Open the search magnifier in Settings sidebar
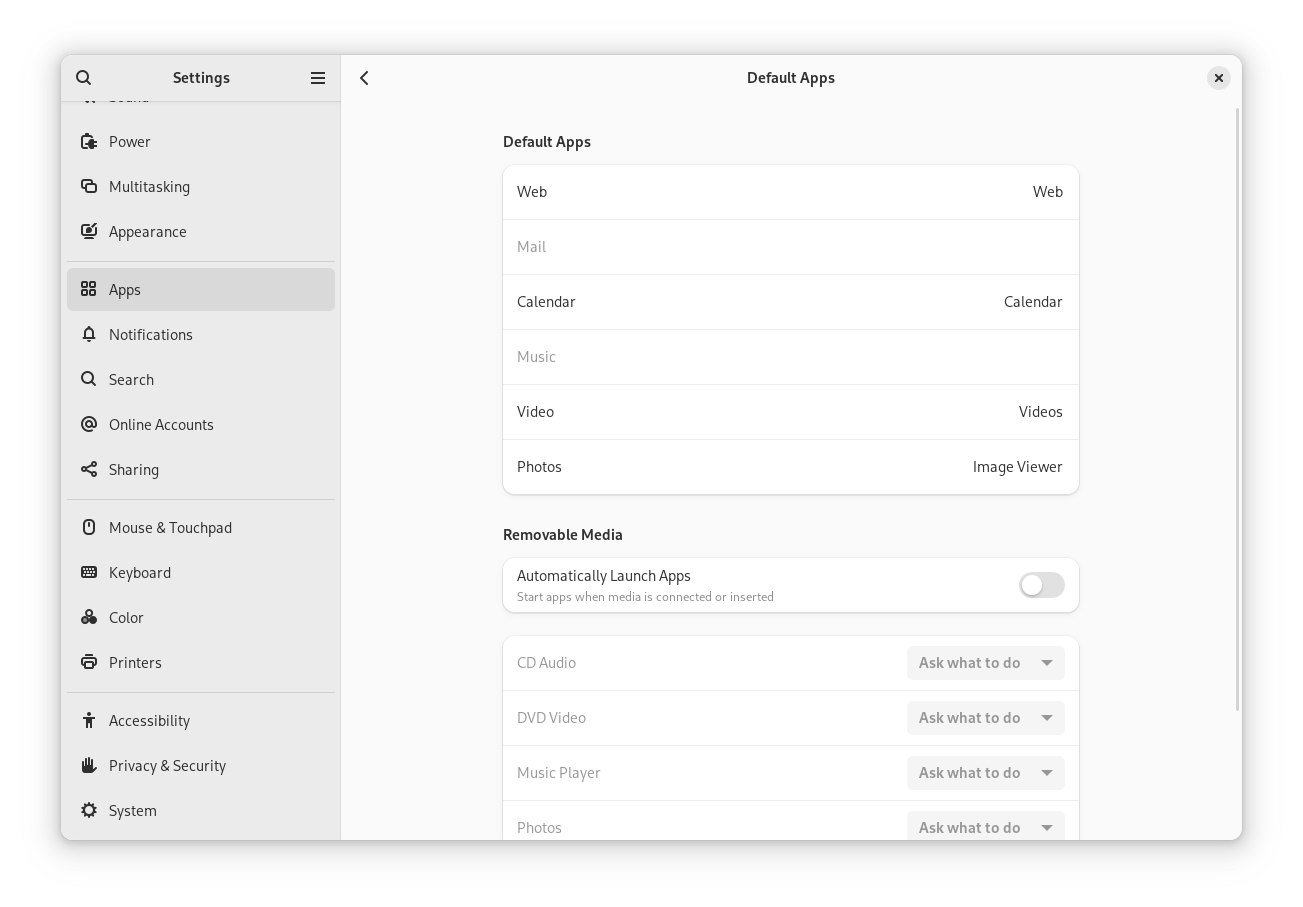1303x907 pixels. pos(84,77)
